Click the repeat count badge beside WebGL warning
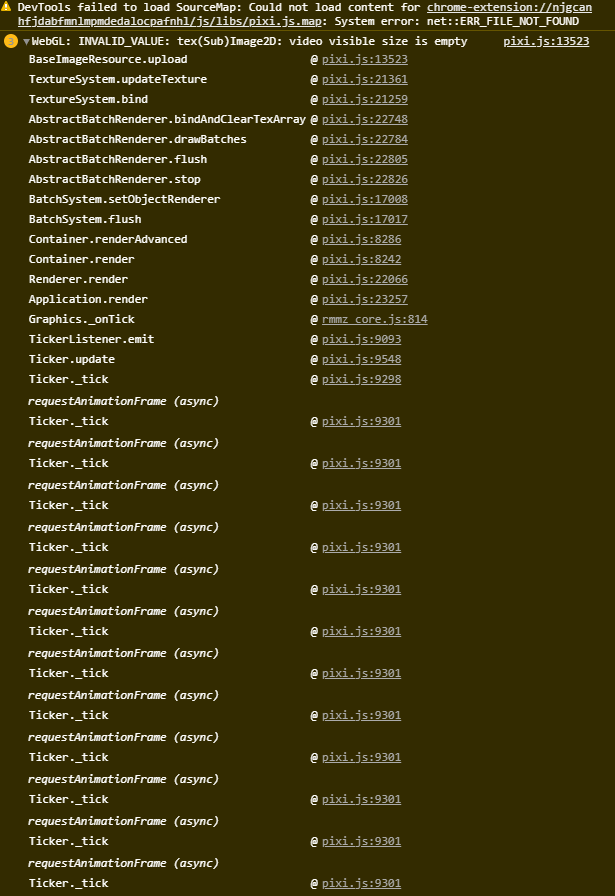The width and height of the screenshot is (615, 896). pos(11,41)
